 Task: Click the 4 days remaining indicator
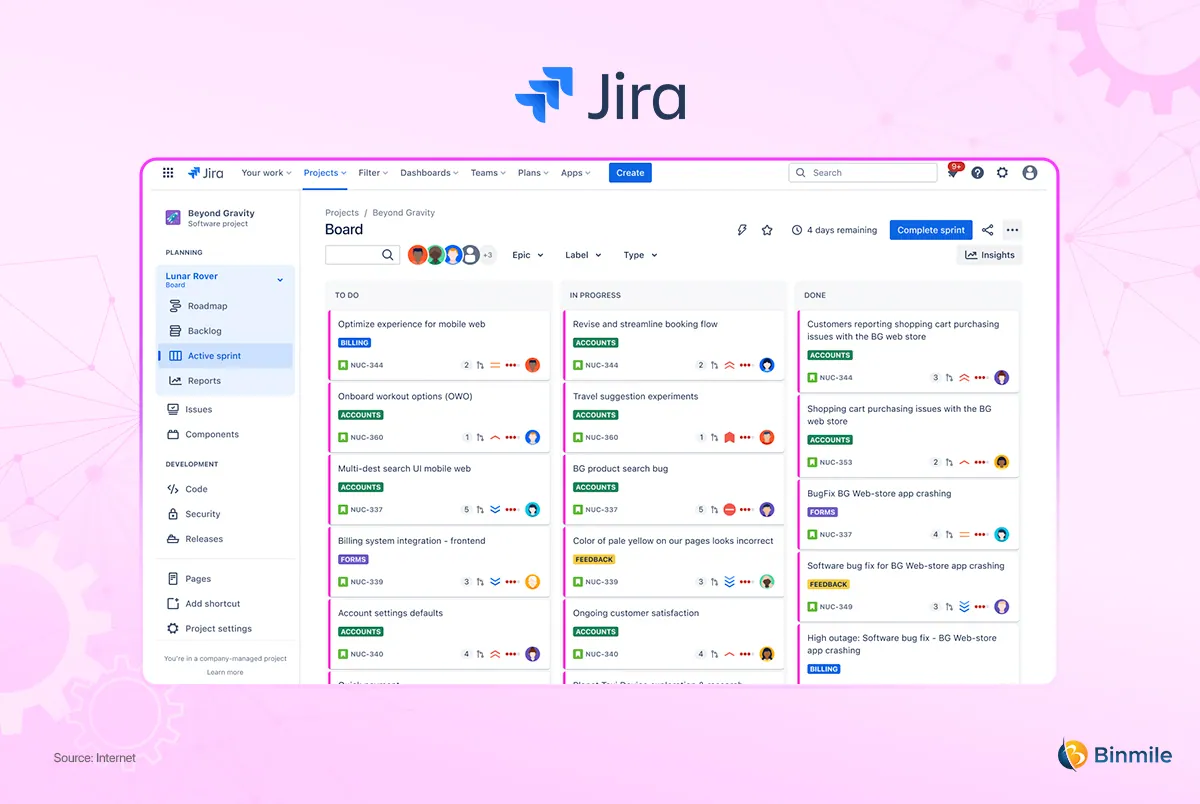[835, 230]
